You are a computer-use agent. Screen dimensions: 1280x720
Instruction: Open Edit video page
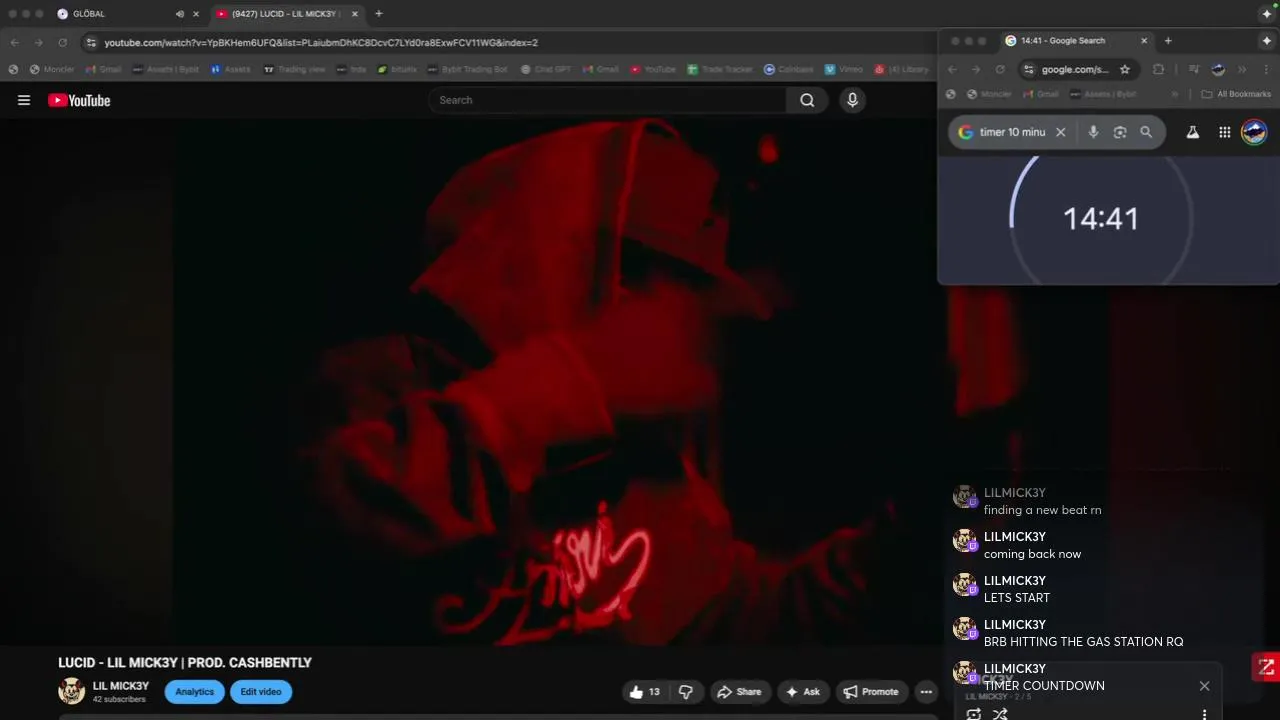pos(261,692)
